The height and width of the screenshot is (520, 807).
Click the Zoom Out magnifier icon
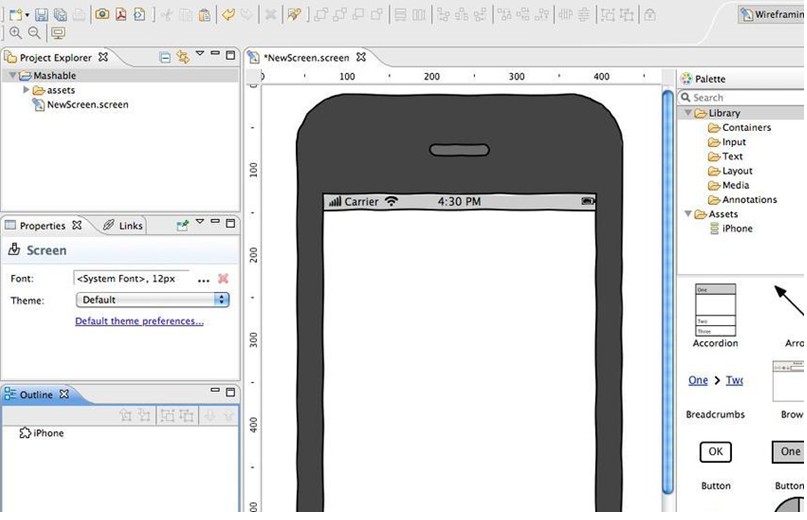coord(35,34)
